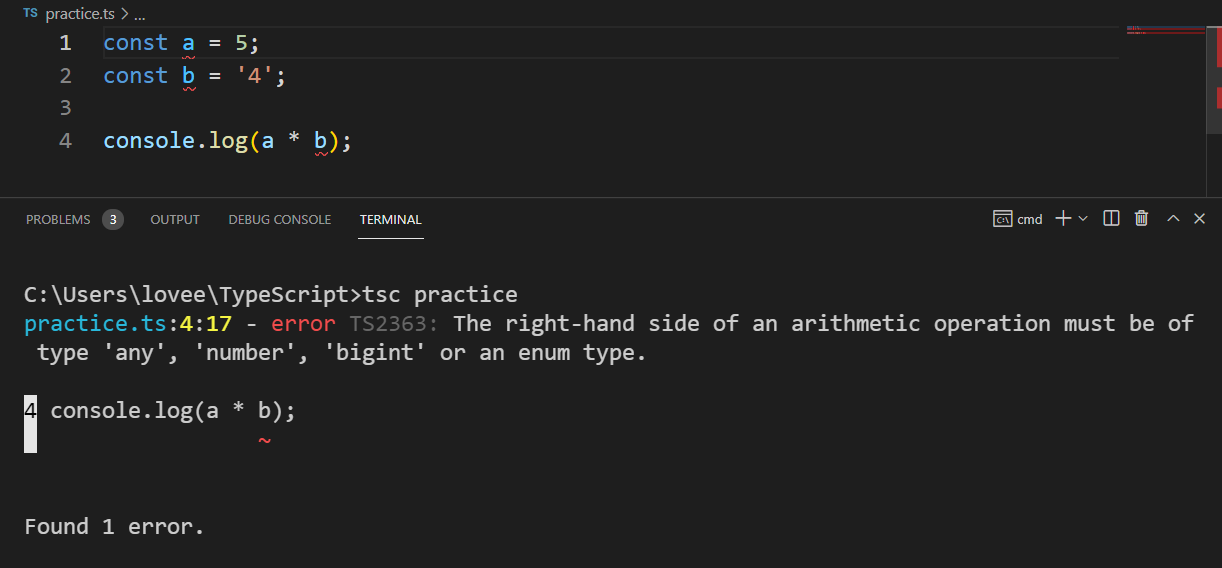This screenshot has width=1222, height=568.
Task: Click the TS file icon in breadcrumb
Action: click(30, 14)
